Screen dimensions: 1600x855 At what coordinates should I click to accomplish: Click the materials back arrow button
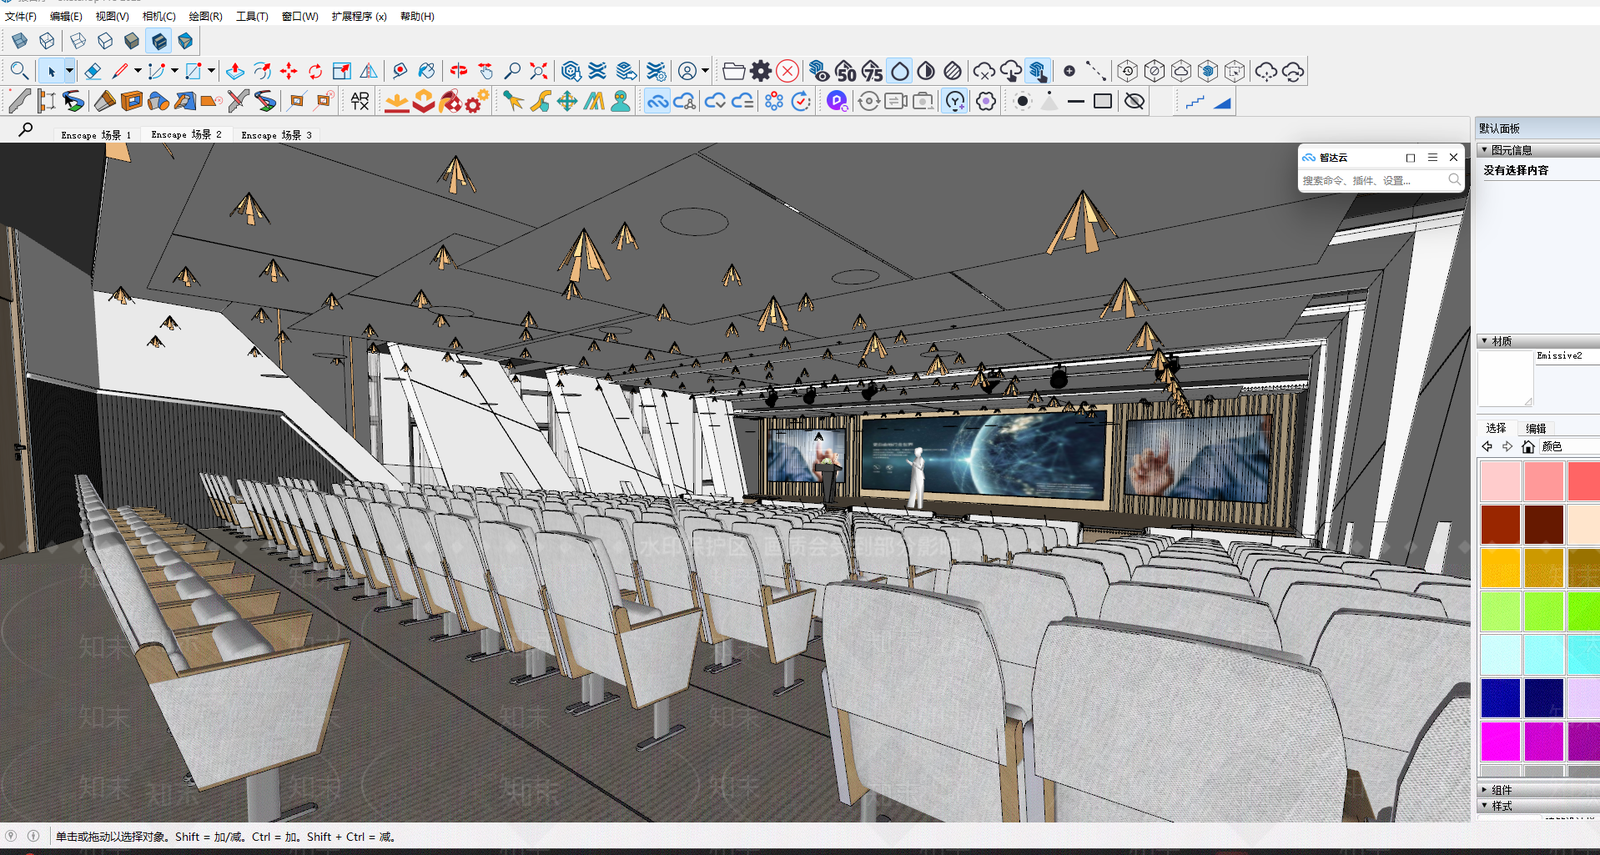tap(1487, 447)
